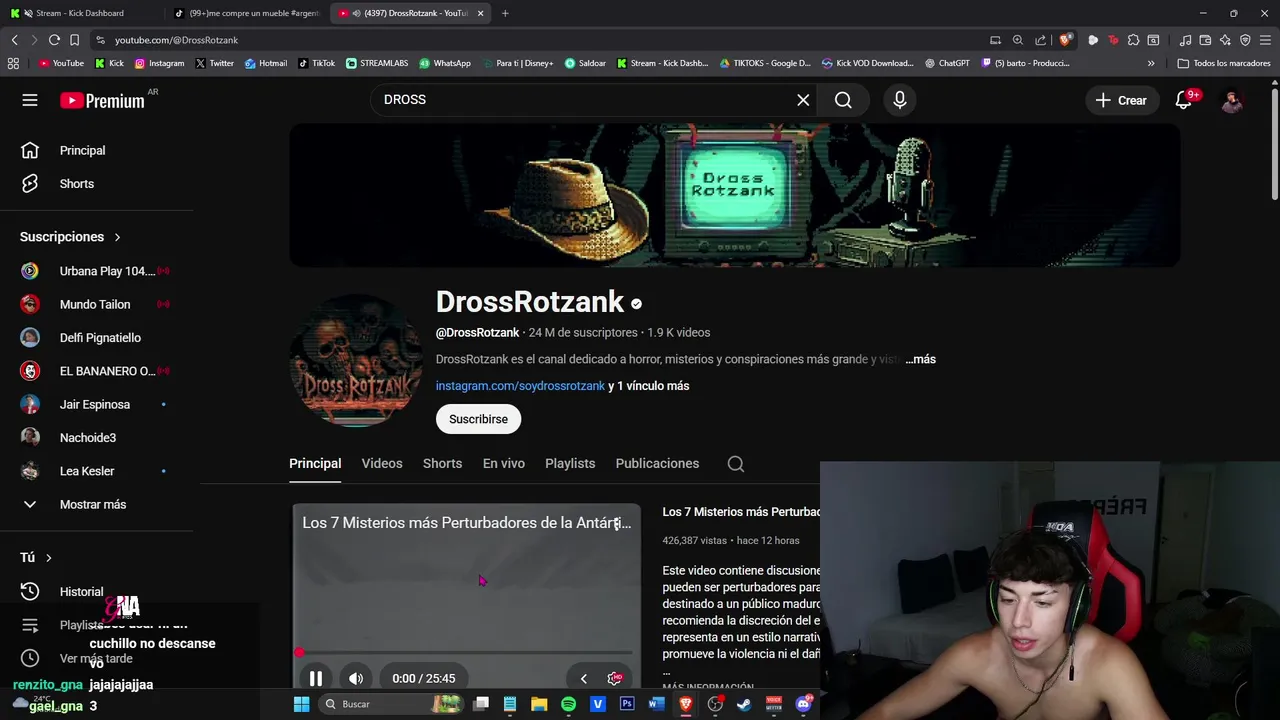The width and height of the screenshot is (1280, 720).
Task: Mute the featured video volume
Action: (x=356, y=679)
